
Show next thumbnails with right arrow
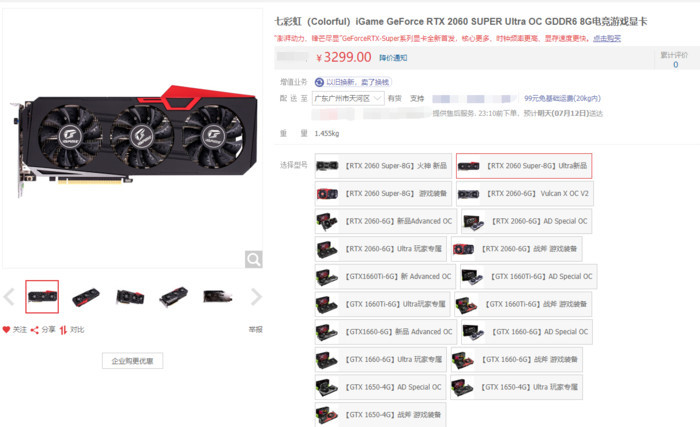click(x=256, y=297)
